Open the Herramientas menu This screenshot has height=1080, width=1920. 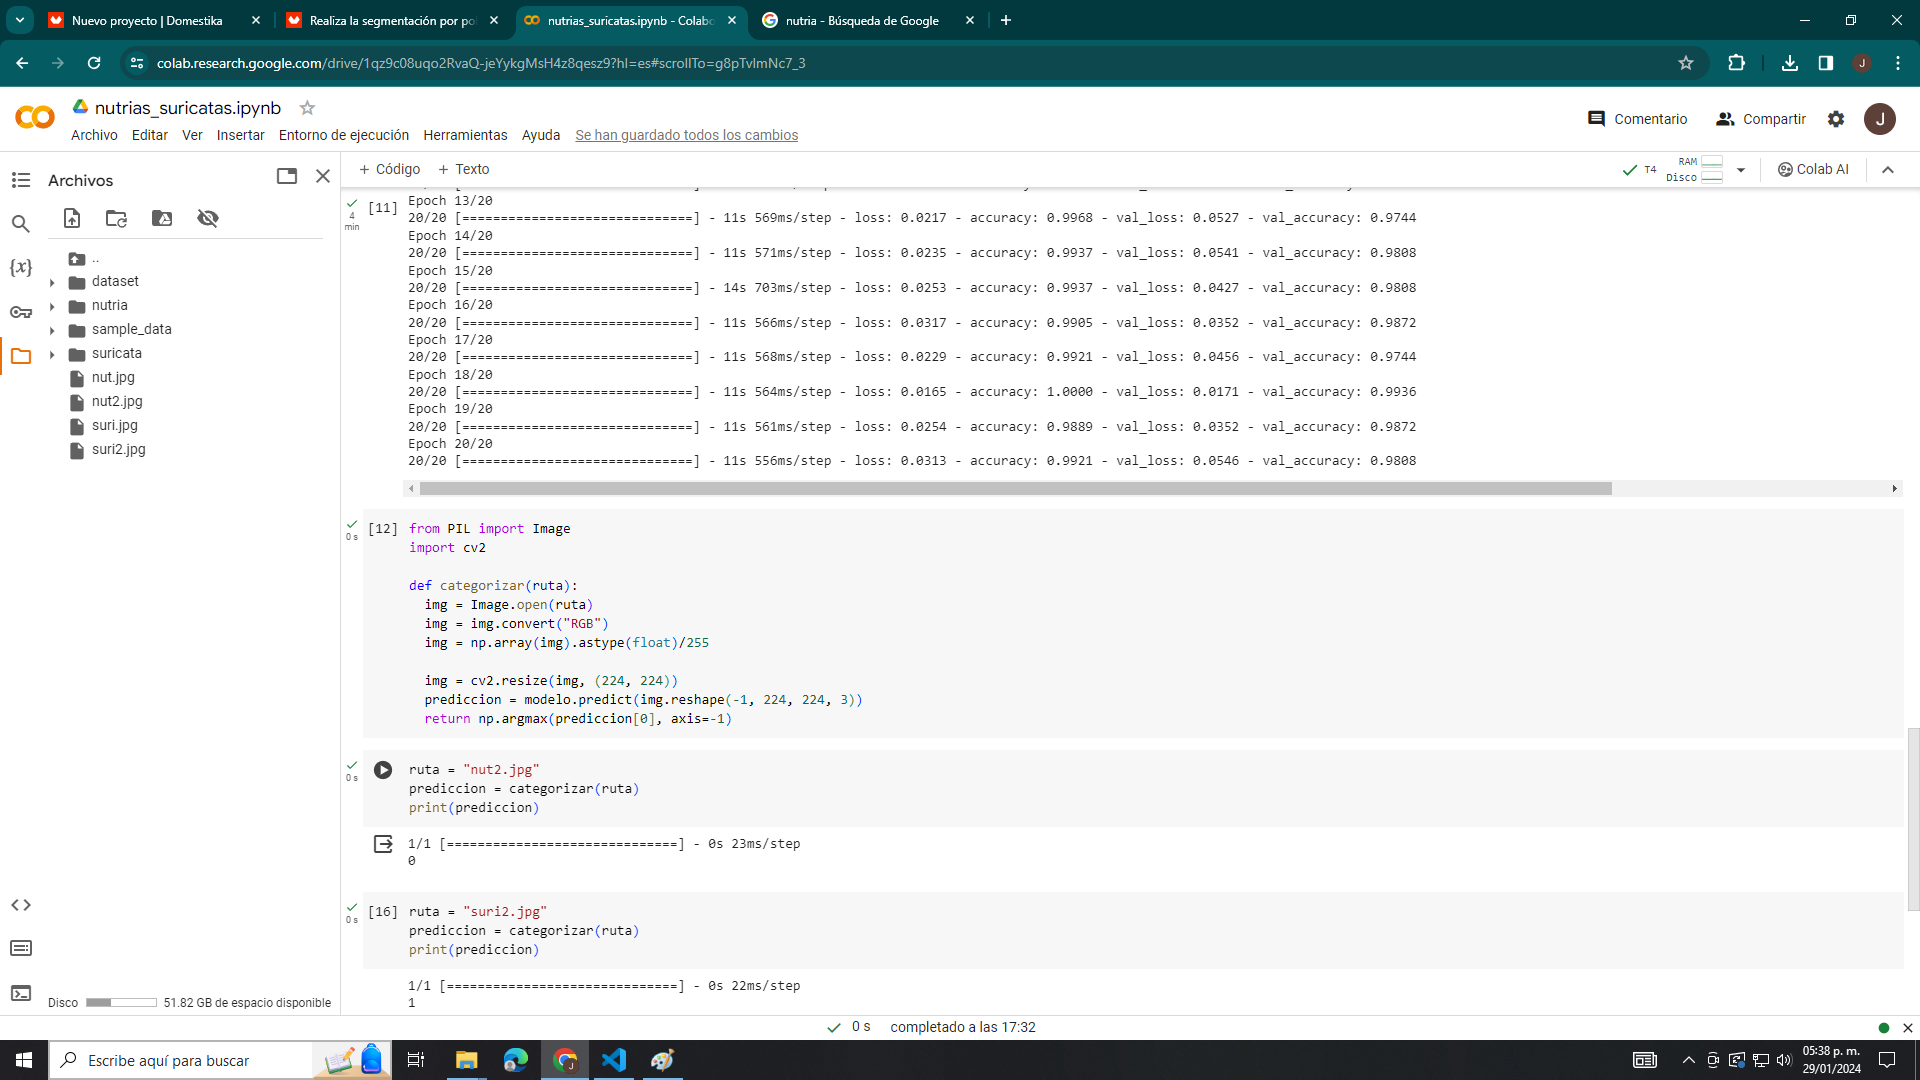[x=465, y=135]
